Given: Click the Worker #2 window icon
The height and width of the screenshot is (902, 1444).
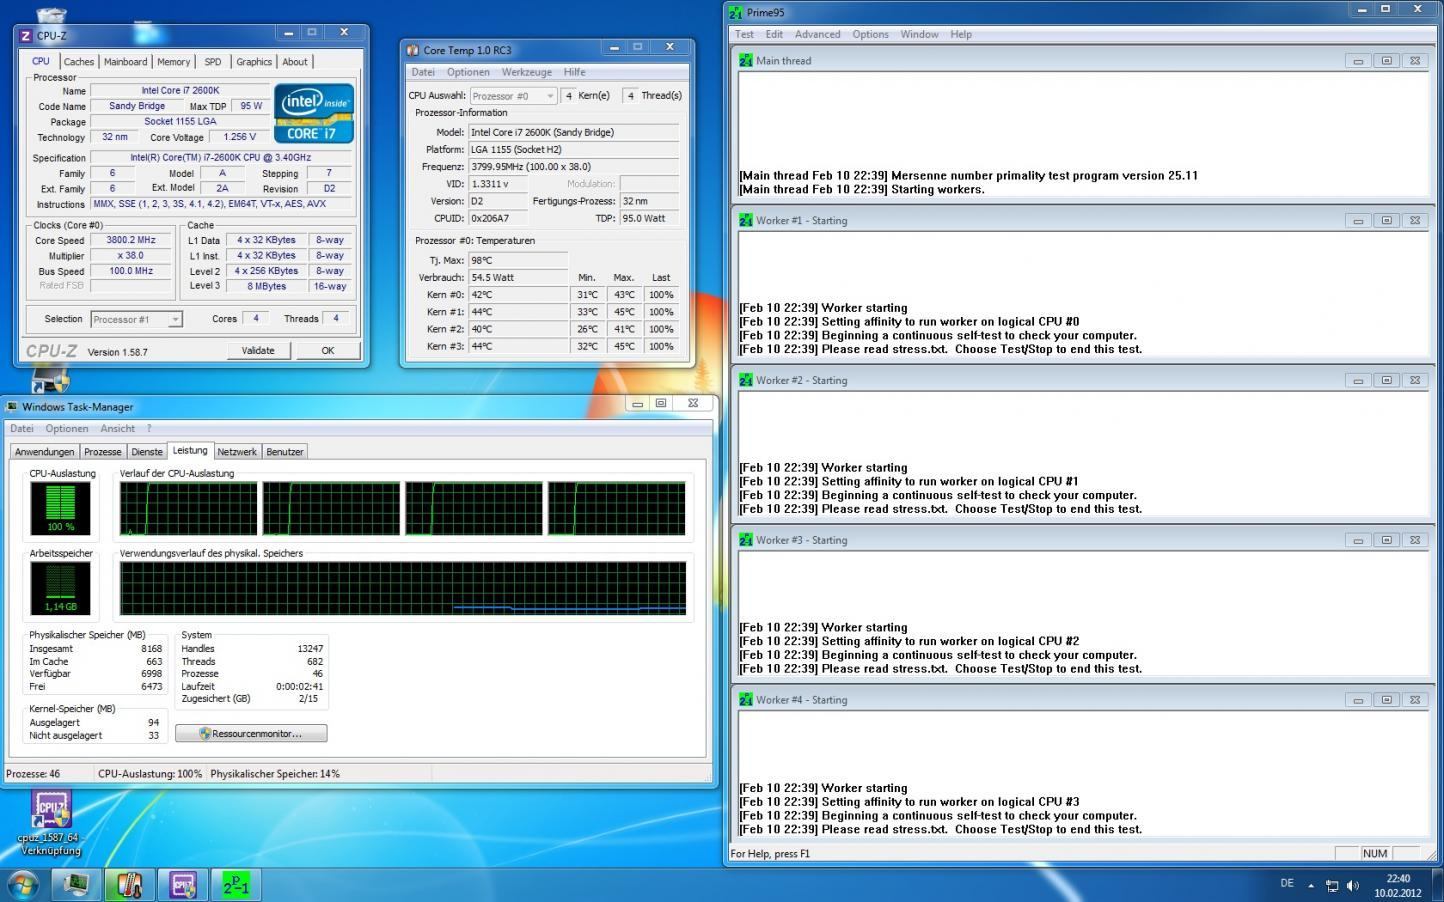Looking at the screenshot, I should point(746,381).
